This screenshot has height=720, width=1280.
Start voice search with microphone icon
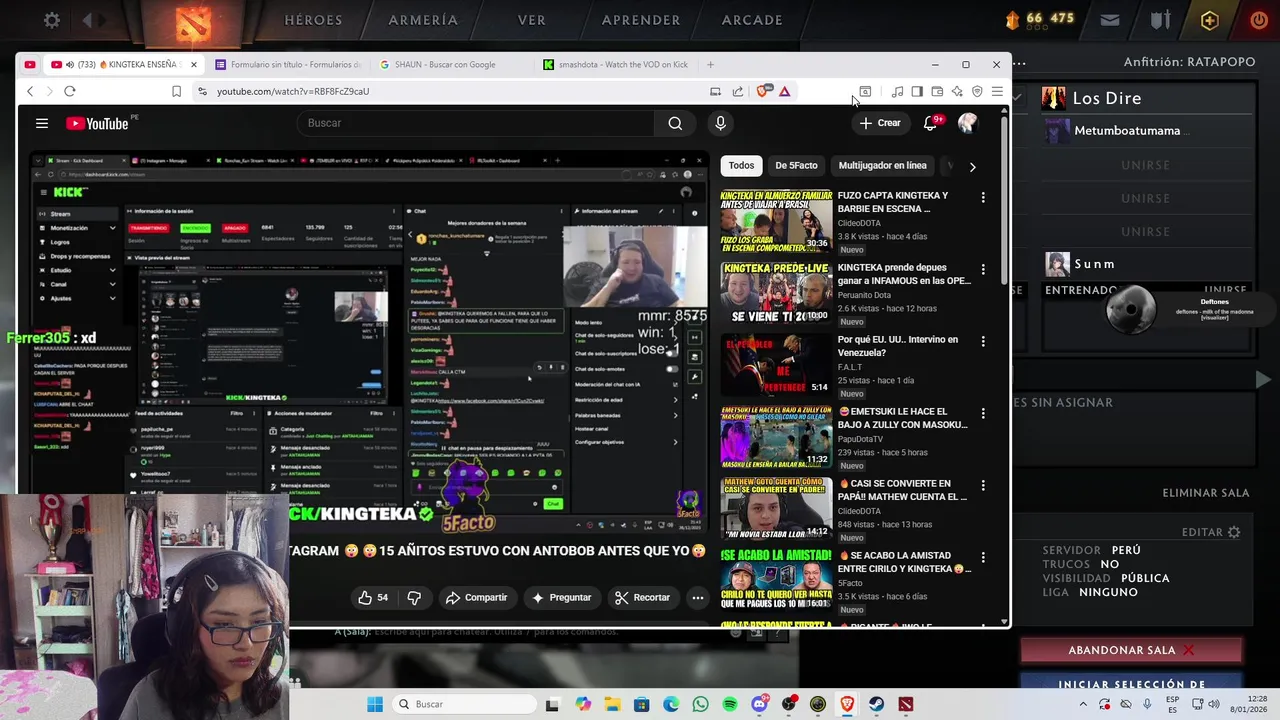(x=720, y=123)
